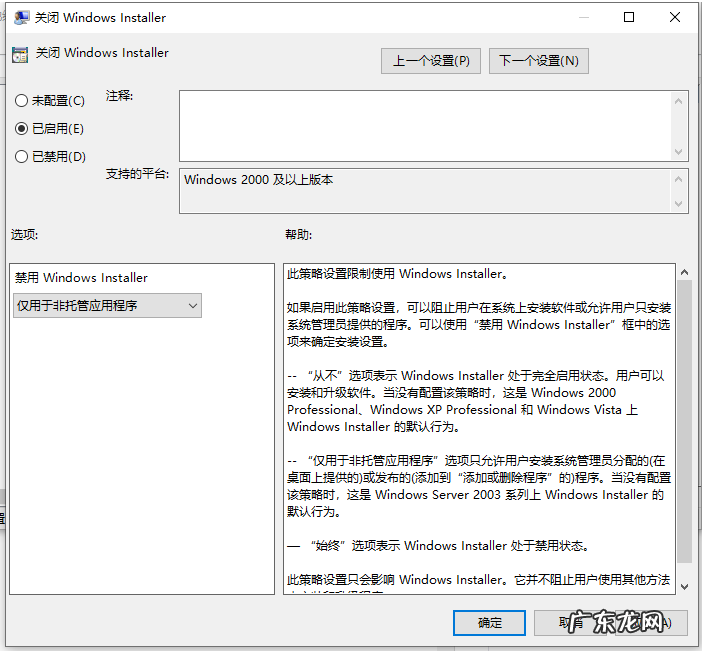The width and height of the screenshot is (702, 651).
Task: Click the '禁用 Windows Installer' option label
Action: [81, 278]
